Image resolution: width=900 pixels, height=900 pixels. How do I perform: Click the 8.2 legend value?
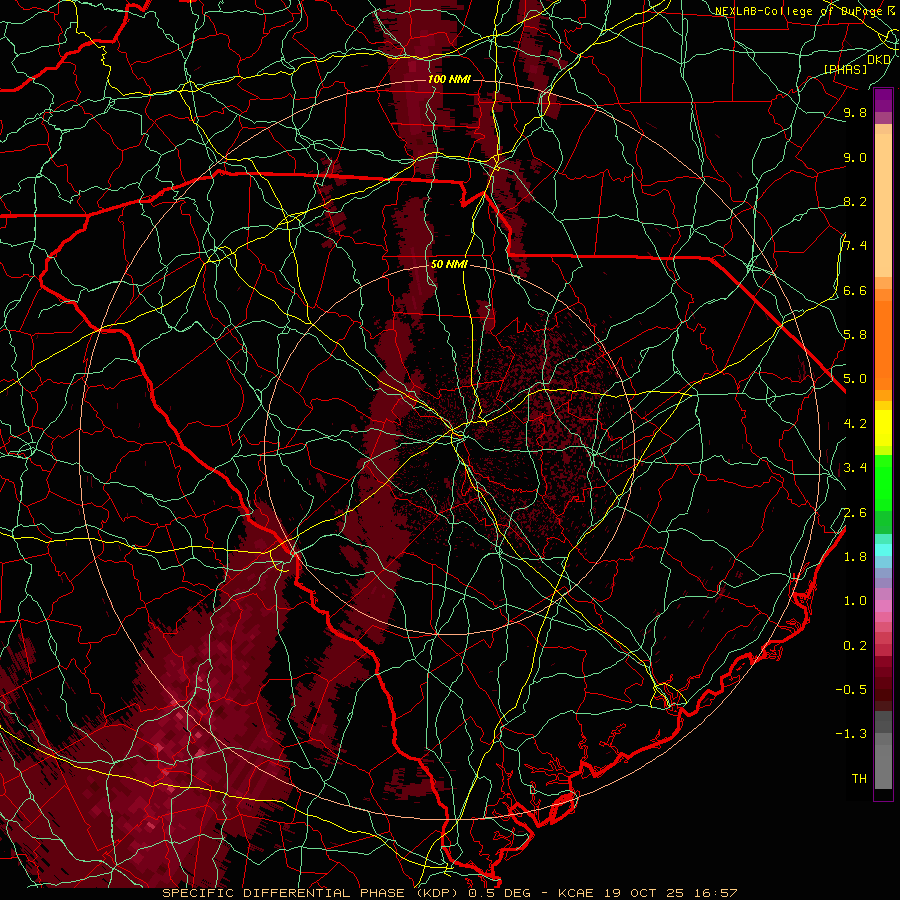(x=855, y=201)
